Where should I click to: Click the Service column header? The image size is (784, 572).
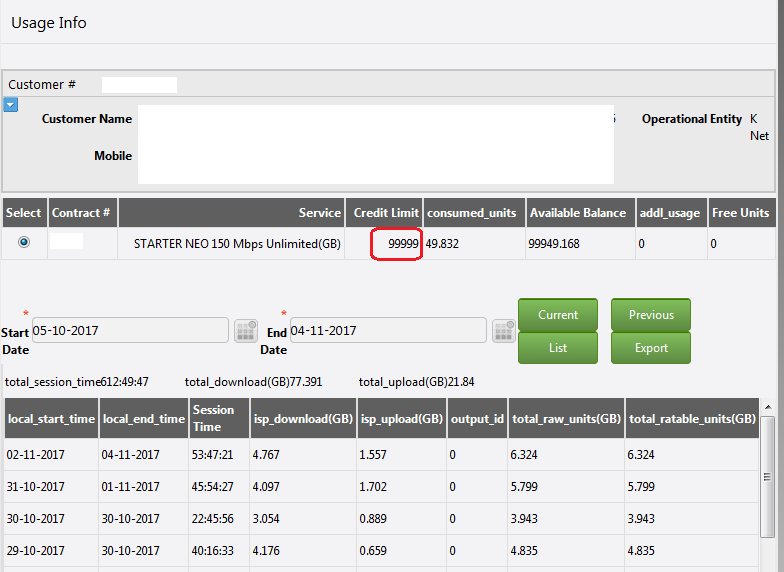point(232,213)
